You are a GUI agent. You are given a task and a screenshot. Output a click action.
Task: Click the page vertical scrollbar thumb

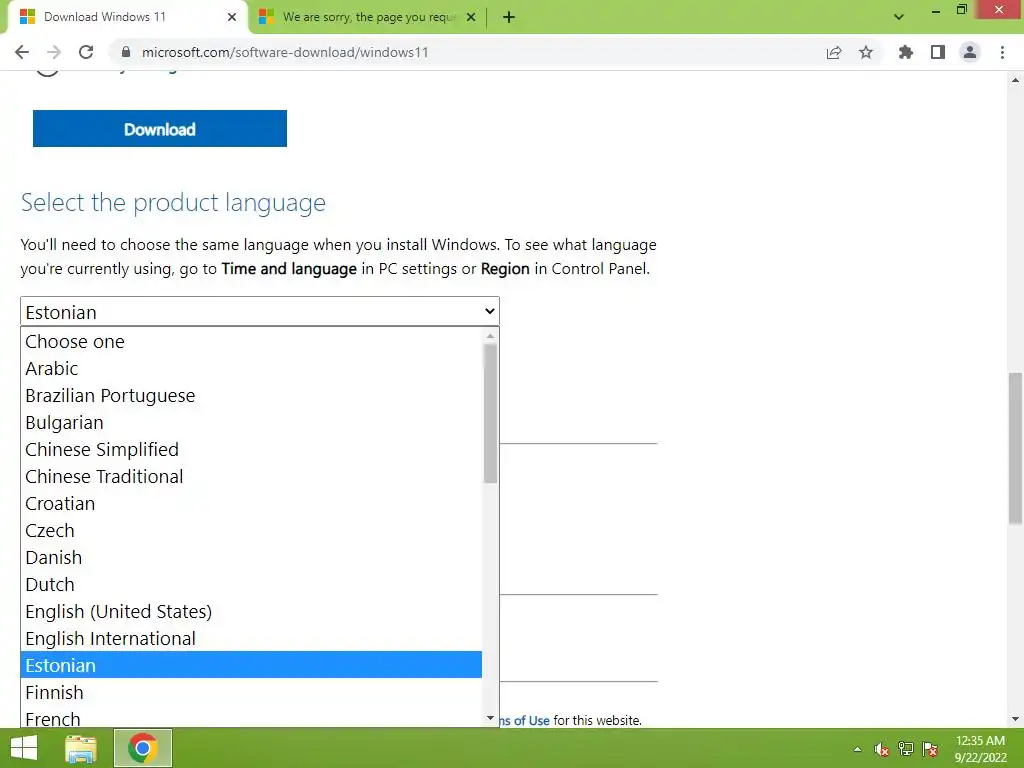tap(1015, 448)
